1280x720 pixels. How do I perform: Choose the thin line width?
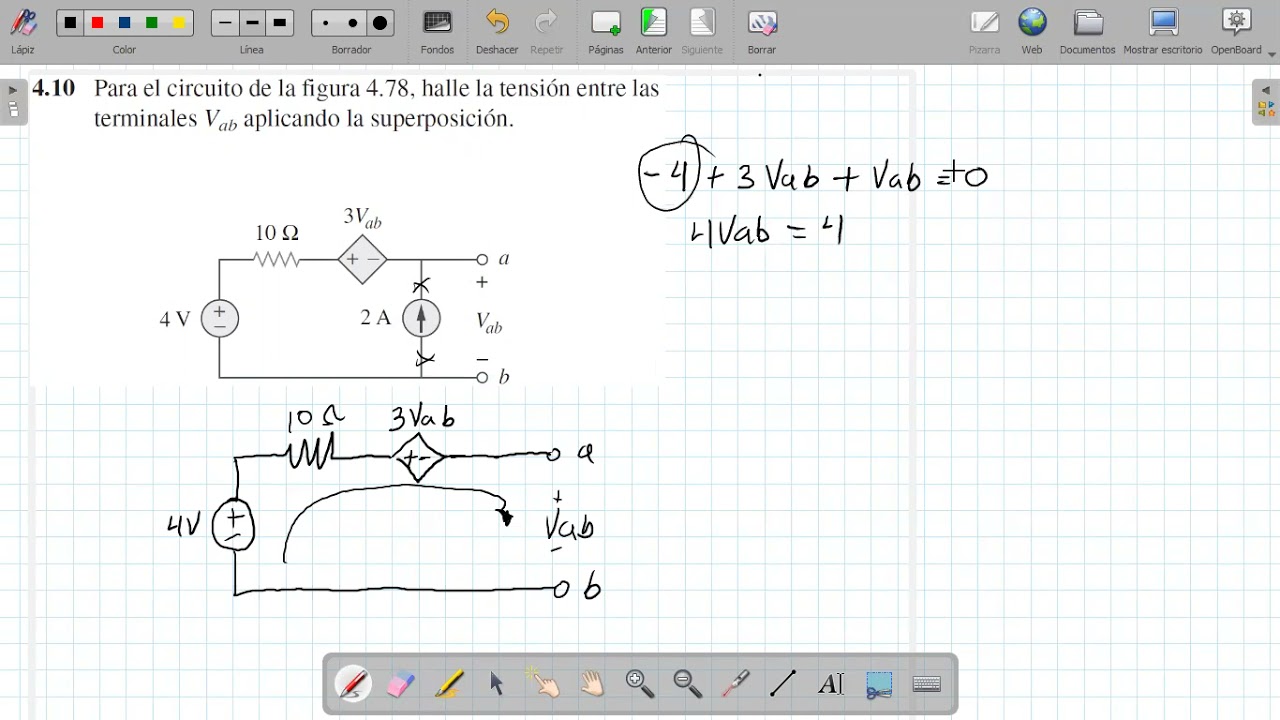[225, 23]
